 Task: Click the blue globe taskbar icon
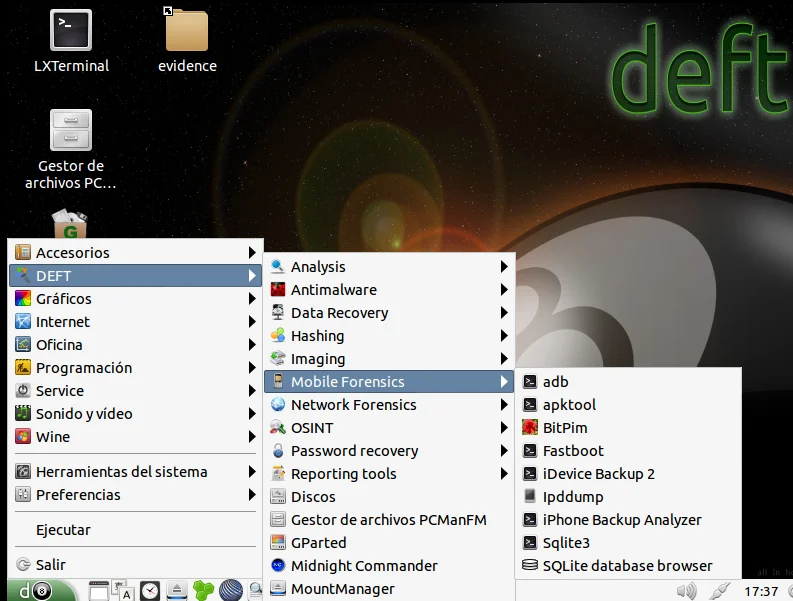[231, 590]
